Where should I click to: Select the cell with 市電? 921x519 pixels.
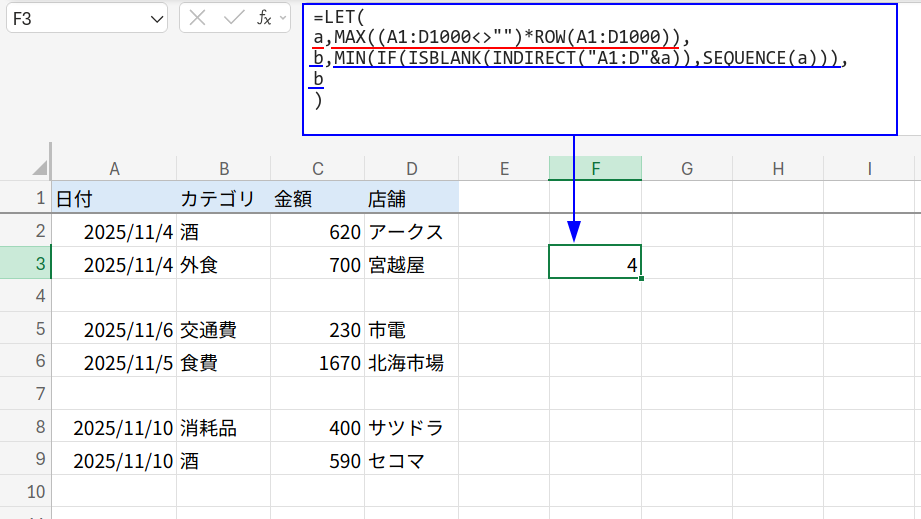click(412, 329)
